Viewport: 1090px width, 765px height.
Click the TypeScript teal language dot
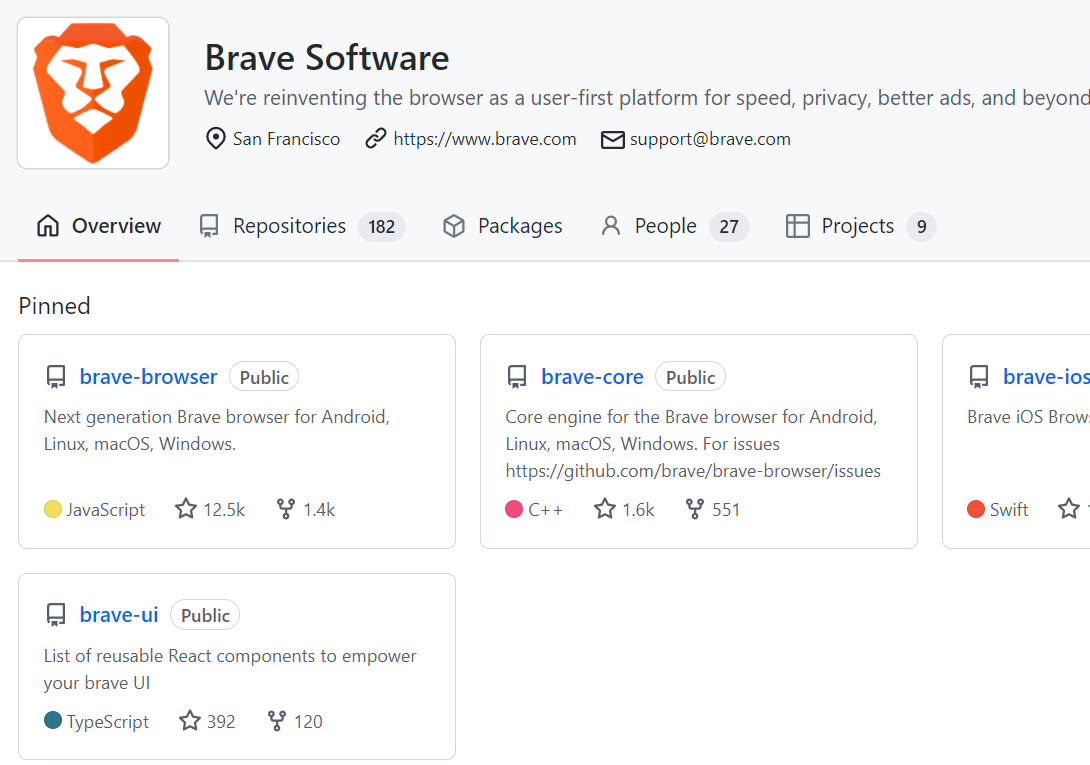point(53,720)
